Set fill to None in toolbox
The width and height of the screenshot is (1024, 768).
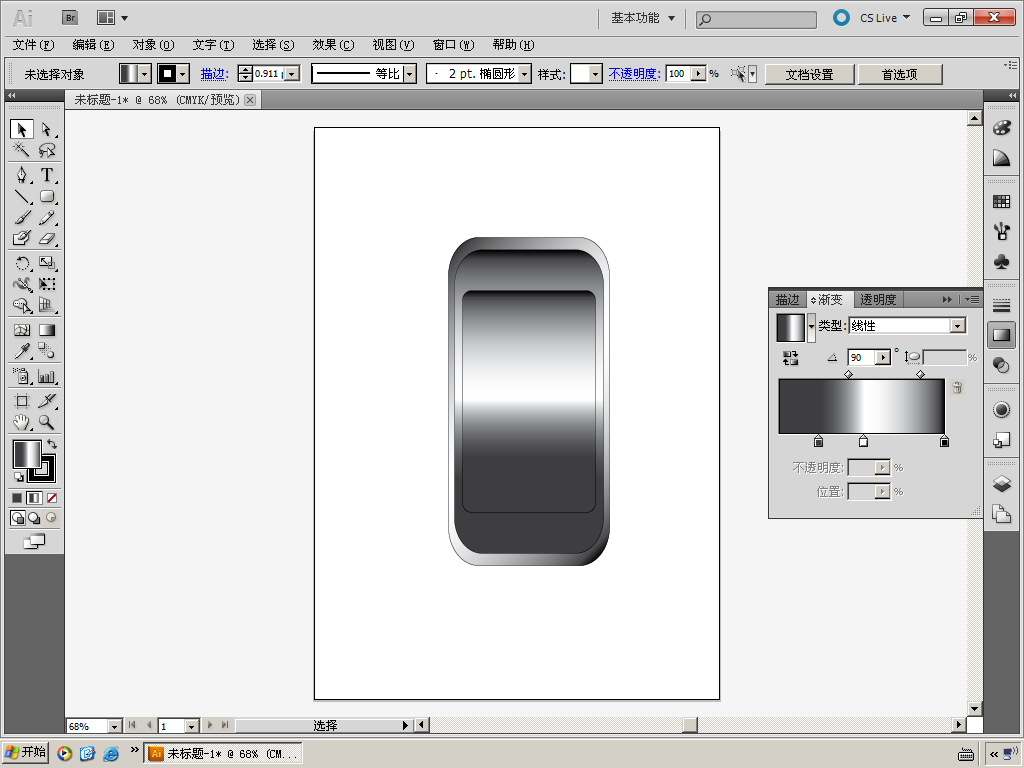(52, 497)
